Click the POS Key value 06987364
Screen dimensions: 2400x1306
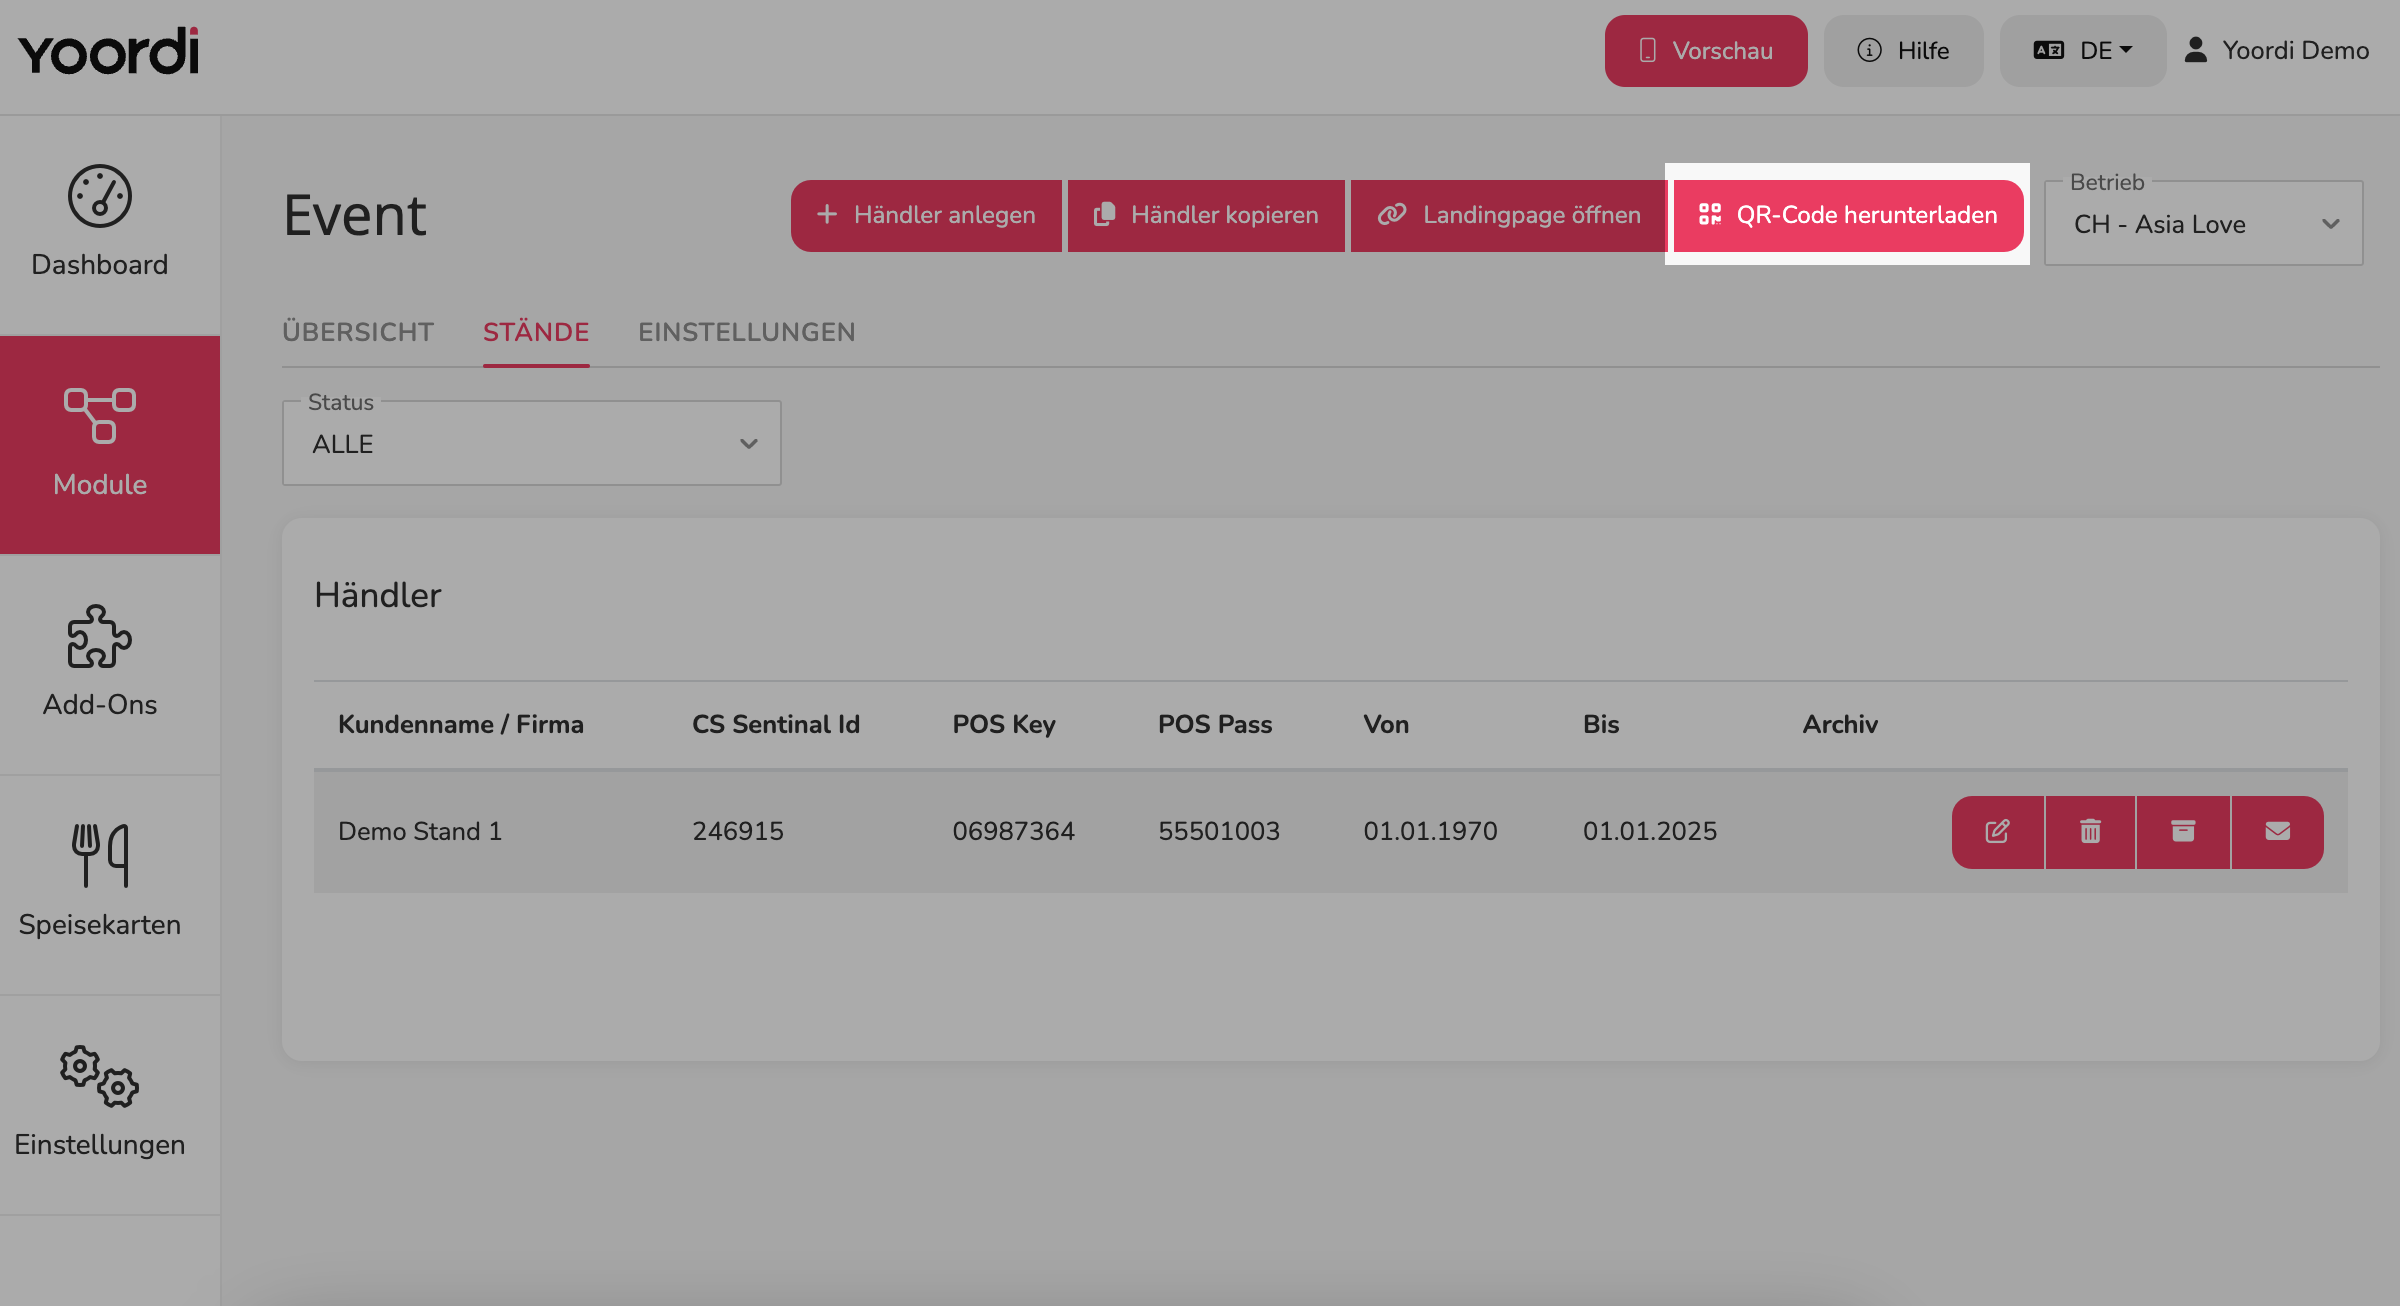pyautogui.click(x=1013, y=831)
